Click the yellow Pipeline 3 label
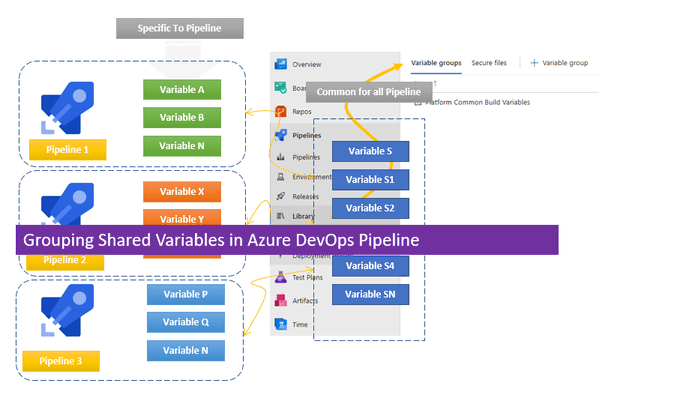 click(61, 361)
